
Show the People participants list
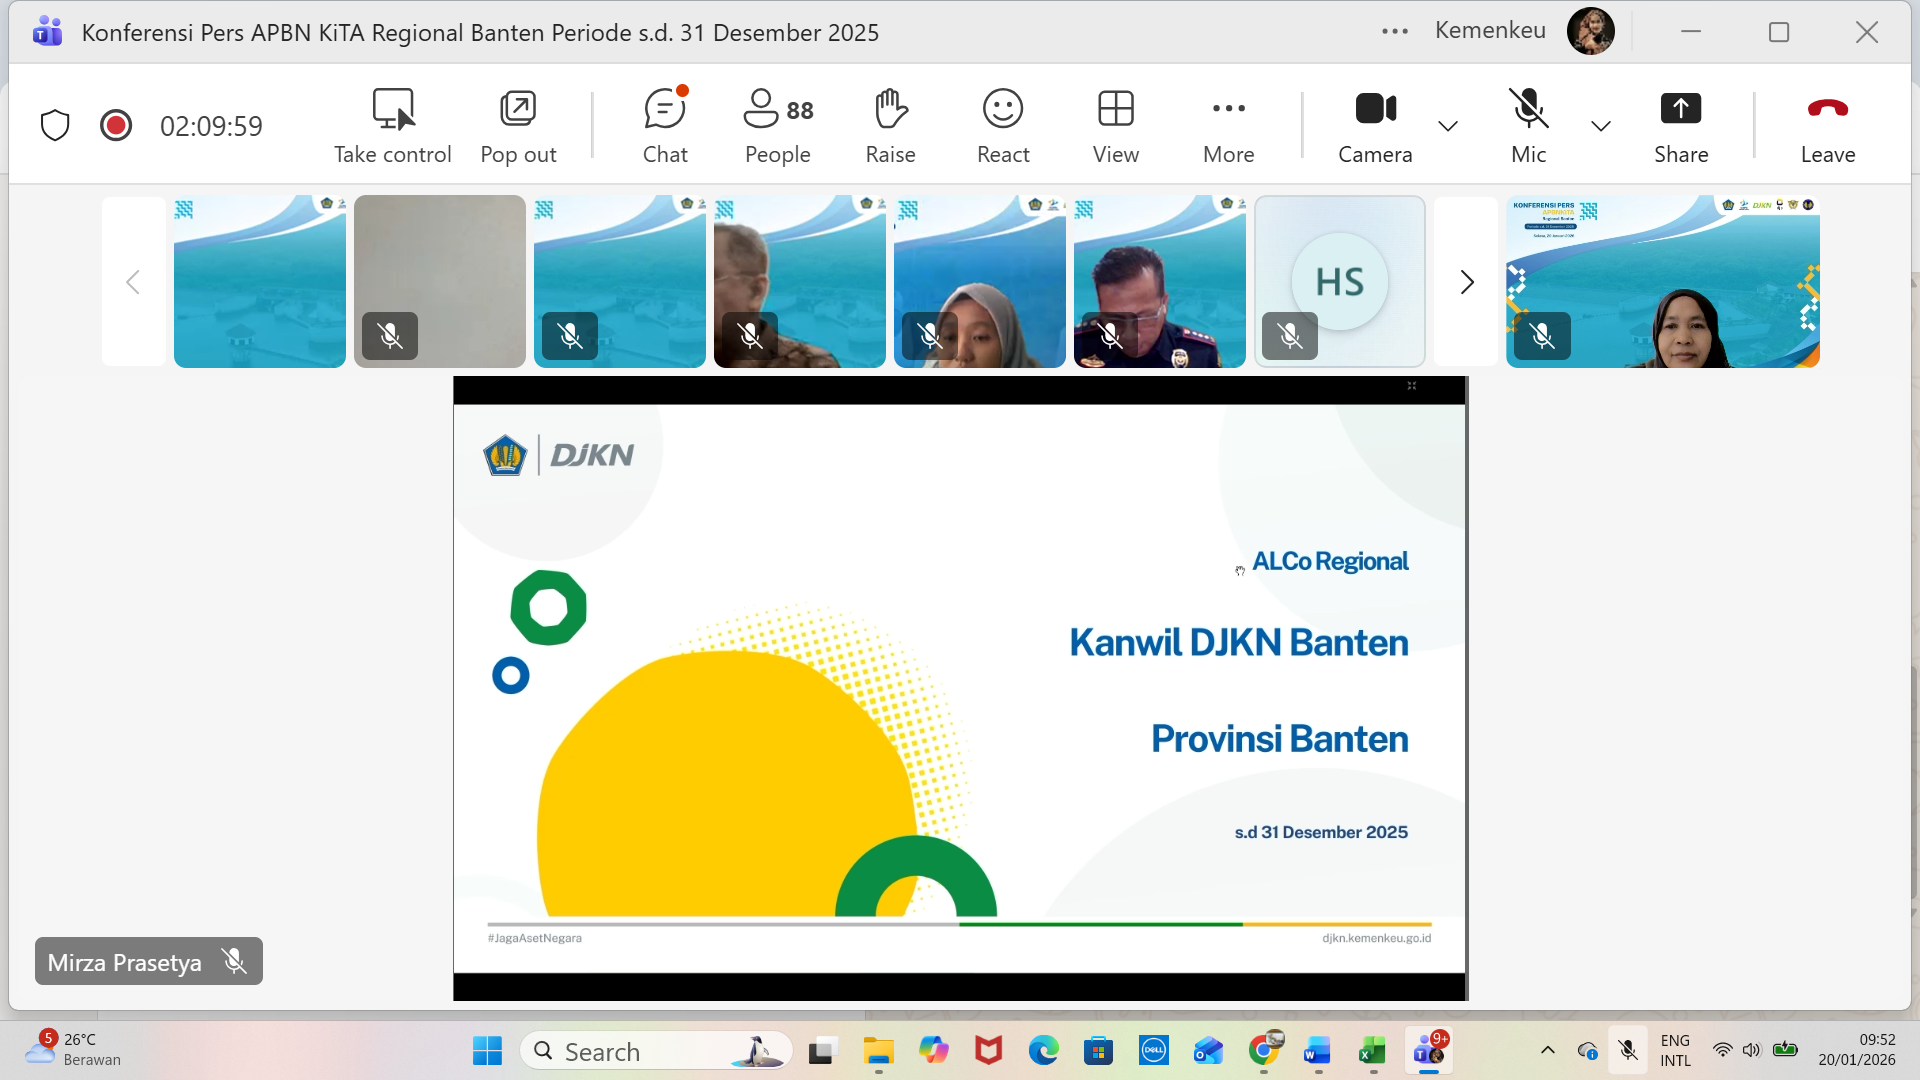778,126
